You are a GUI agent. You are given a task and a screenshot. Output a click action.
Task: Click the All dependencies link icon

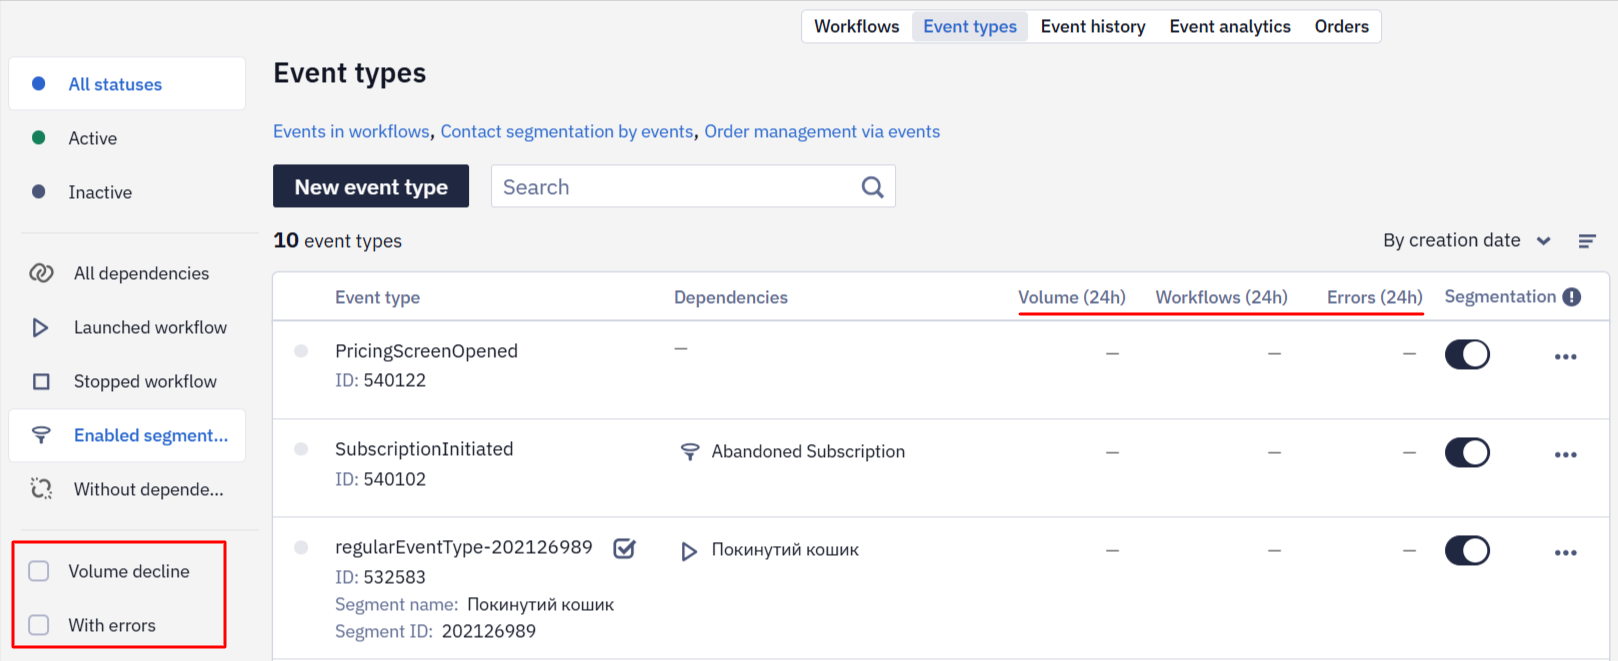click(41, 273)
